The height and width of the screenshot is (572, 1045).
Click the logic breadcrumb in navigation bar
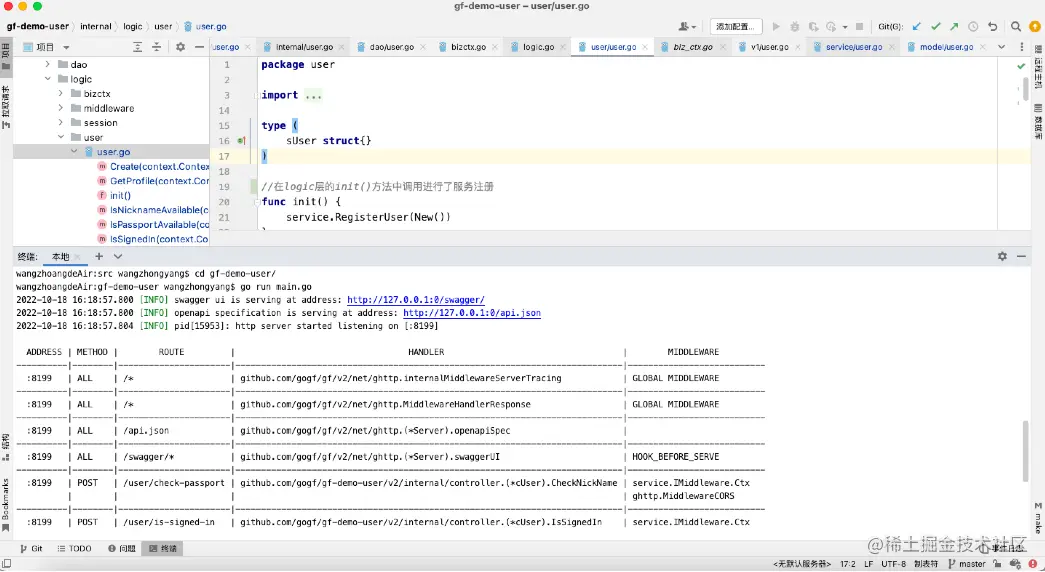pos(133,27)
